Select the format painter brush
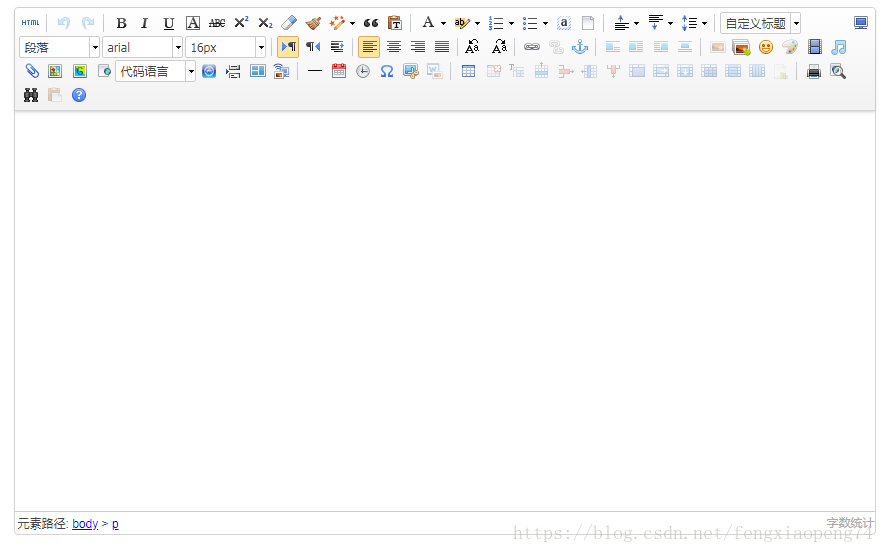 coord(313,23)
